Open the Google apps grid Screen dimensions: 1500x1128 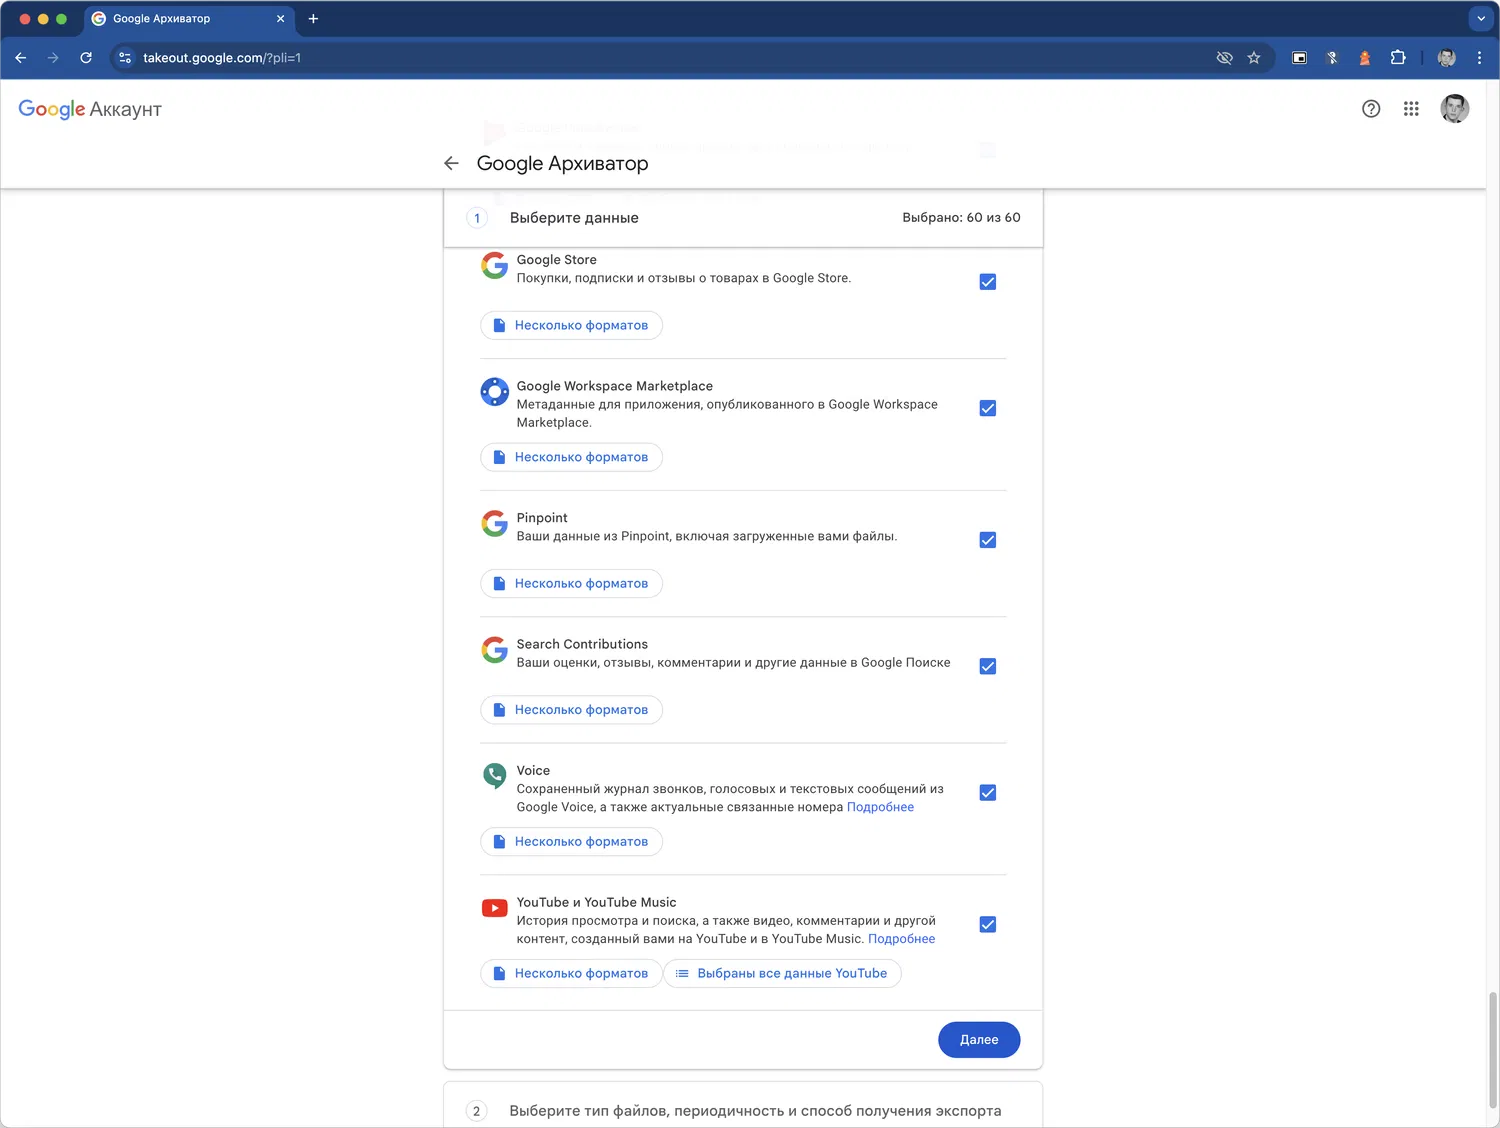pyautogui.click(x=1411, y=109)
